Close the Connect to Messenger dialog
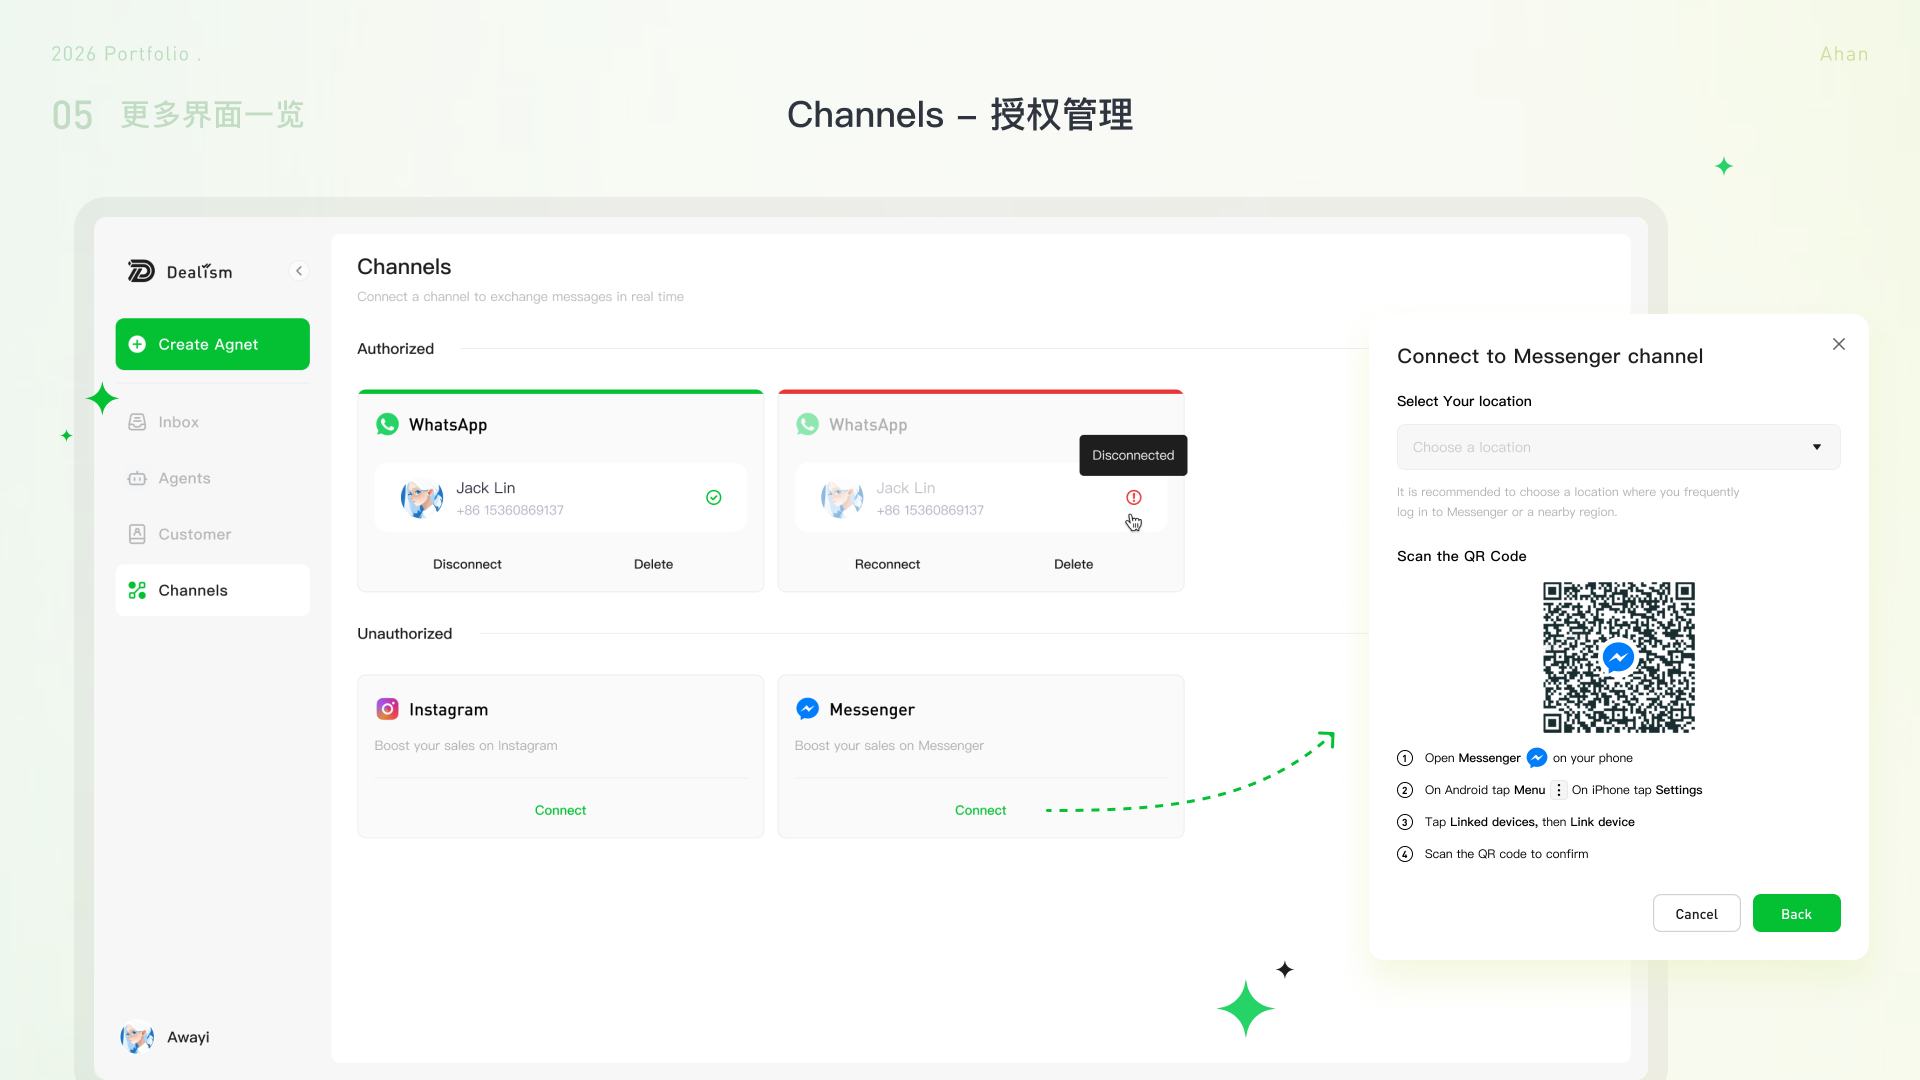Viewport: 1920px width, 1080px height. tap(1838, 344)
